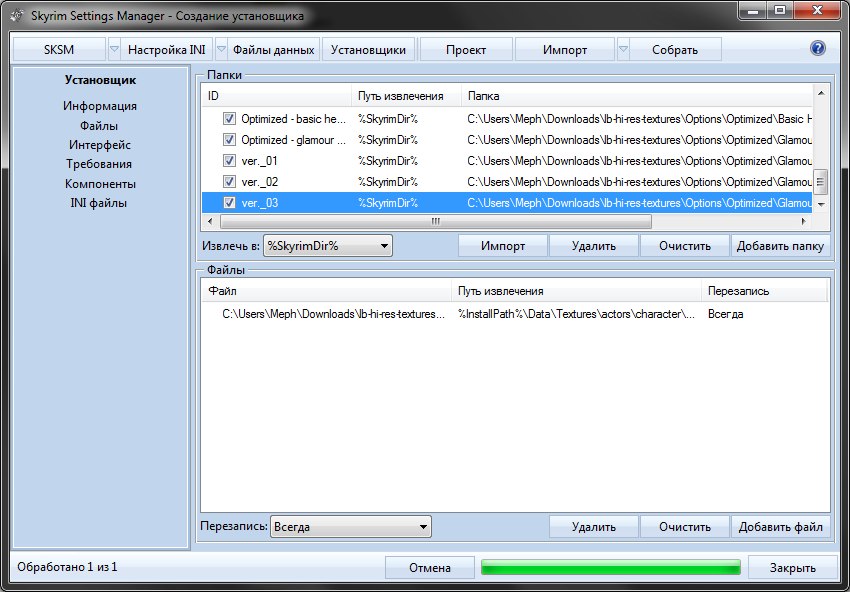Select Компоненты in the sidebar
The height and width of the screenshot is (592, 850).
point(100,184)
